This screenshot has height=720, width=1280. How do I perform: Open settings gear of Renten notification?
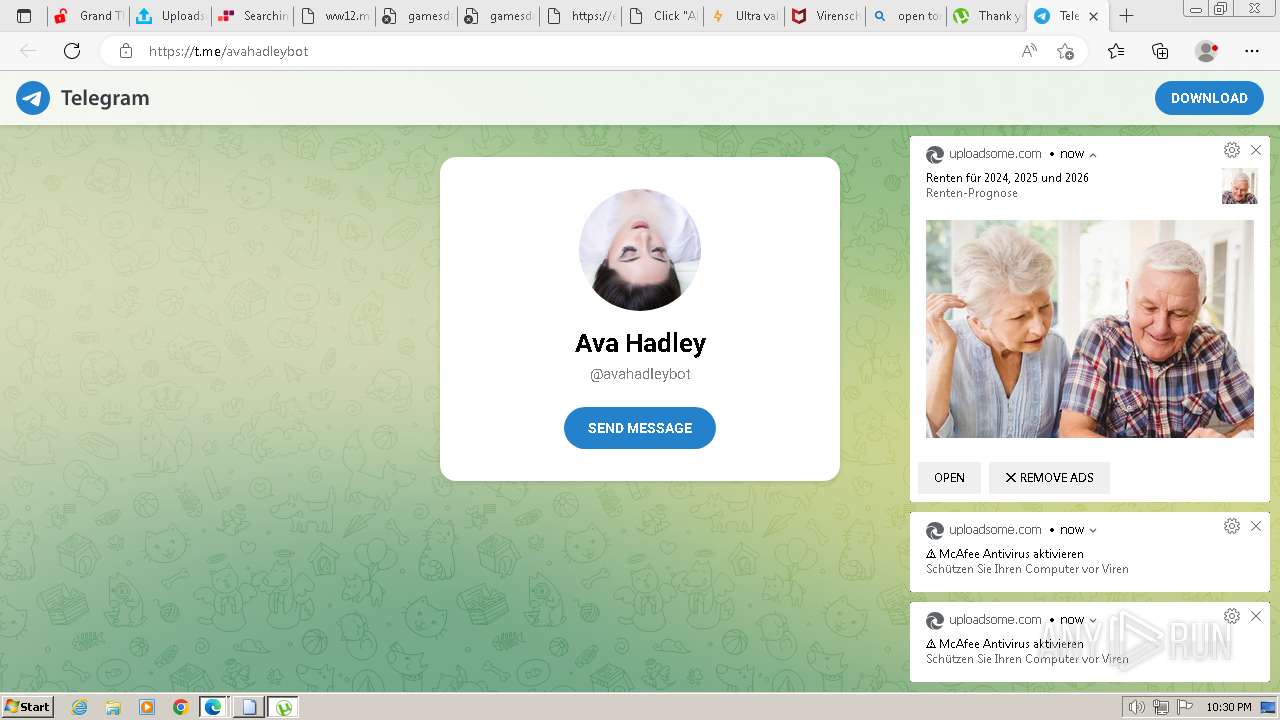click(x=1232, y=150)
